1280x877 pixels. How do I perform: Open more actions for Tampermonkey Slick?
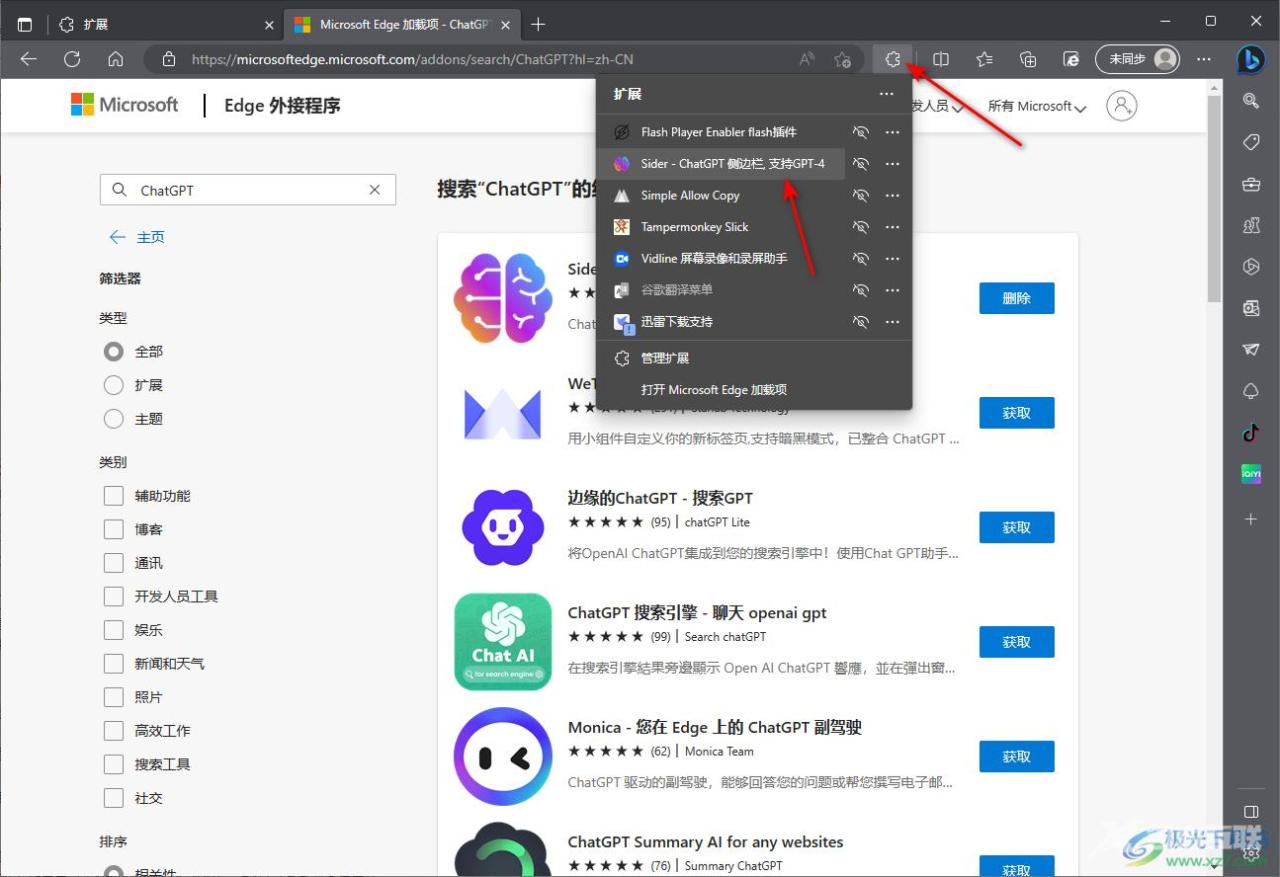click(892, 227)
